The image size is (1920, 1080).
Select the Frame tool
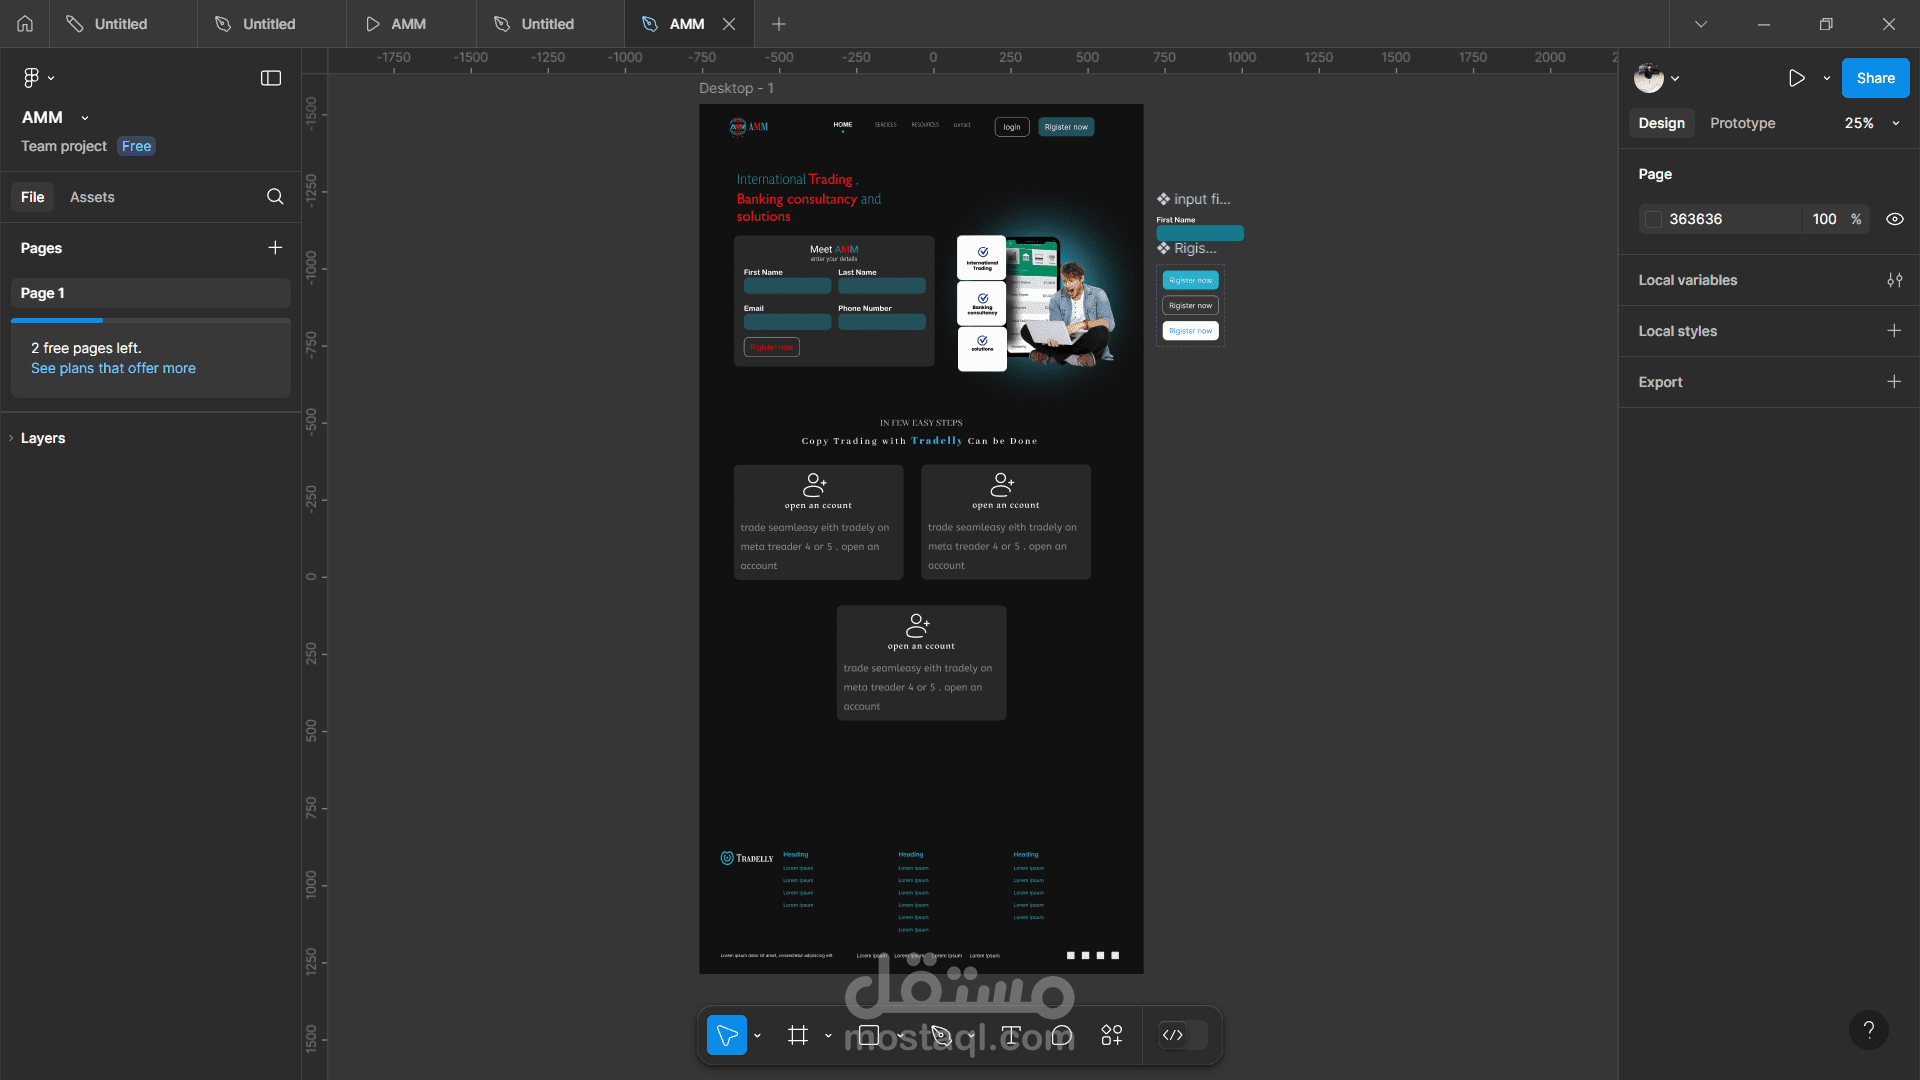tap(798, 1035)
